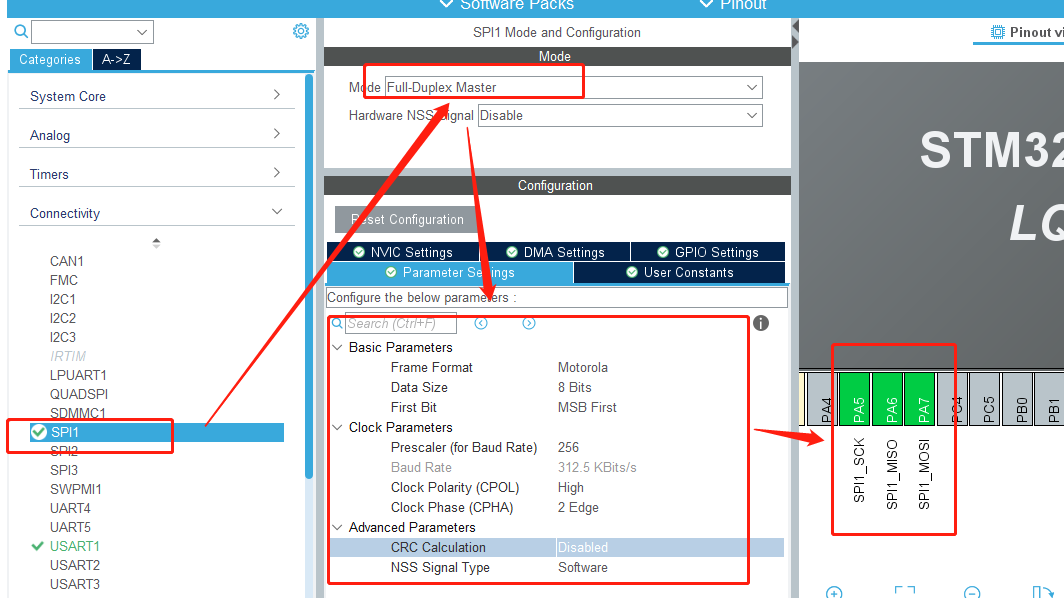The width and height of the screenshot is (1064, 598).
Task: Select FMC in the Connectivity list
Action: tap(64, 280)
